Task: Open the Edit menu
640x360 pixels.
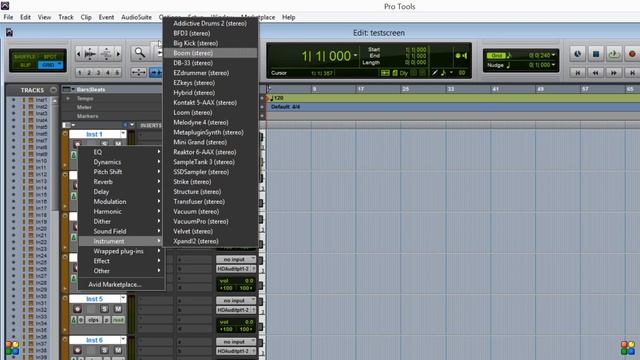Action: [x=25, y=17]
